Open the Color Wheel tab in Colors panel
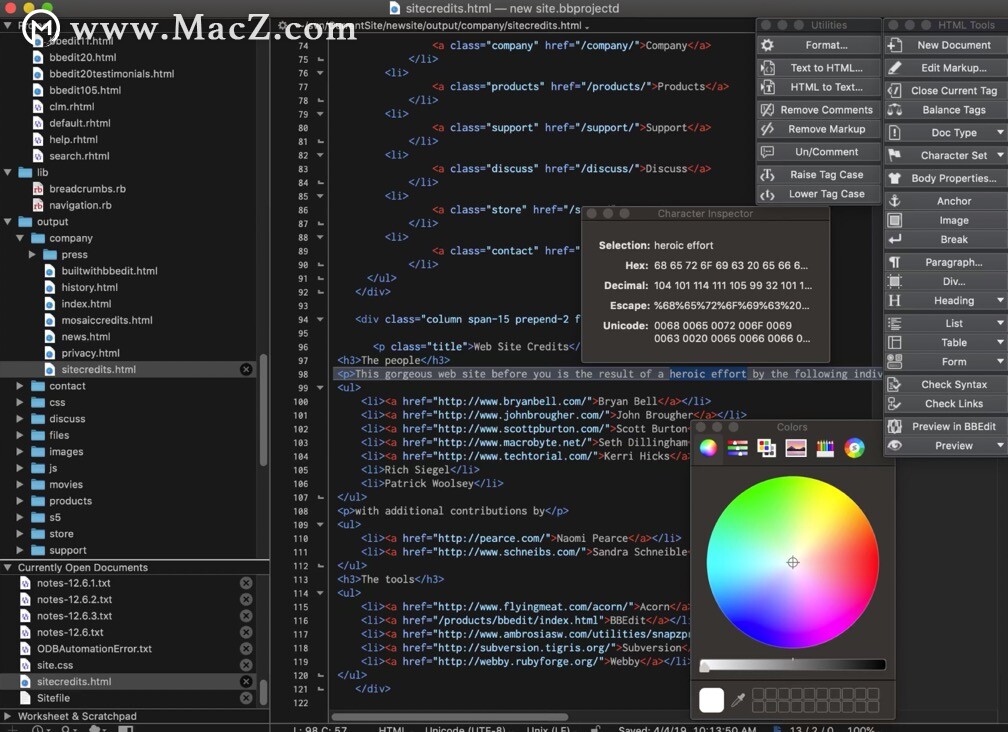The width and height of the screenshot is (1008, 732). (708, 448)
